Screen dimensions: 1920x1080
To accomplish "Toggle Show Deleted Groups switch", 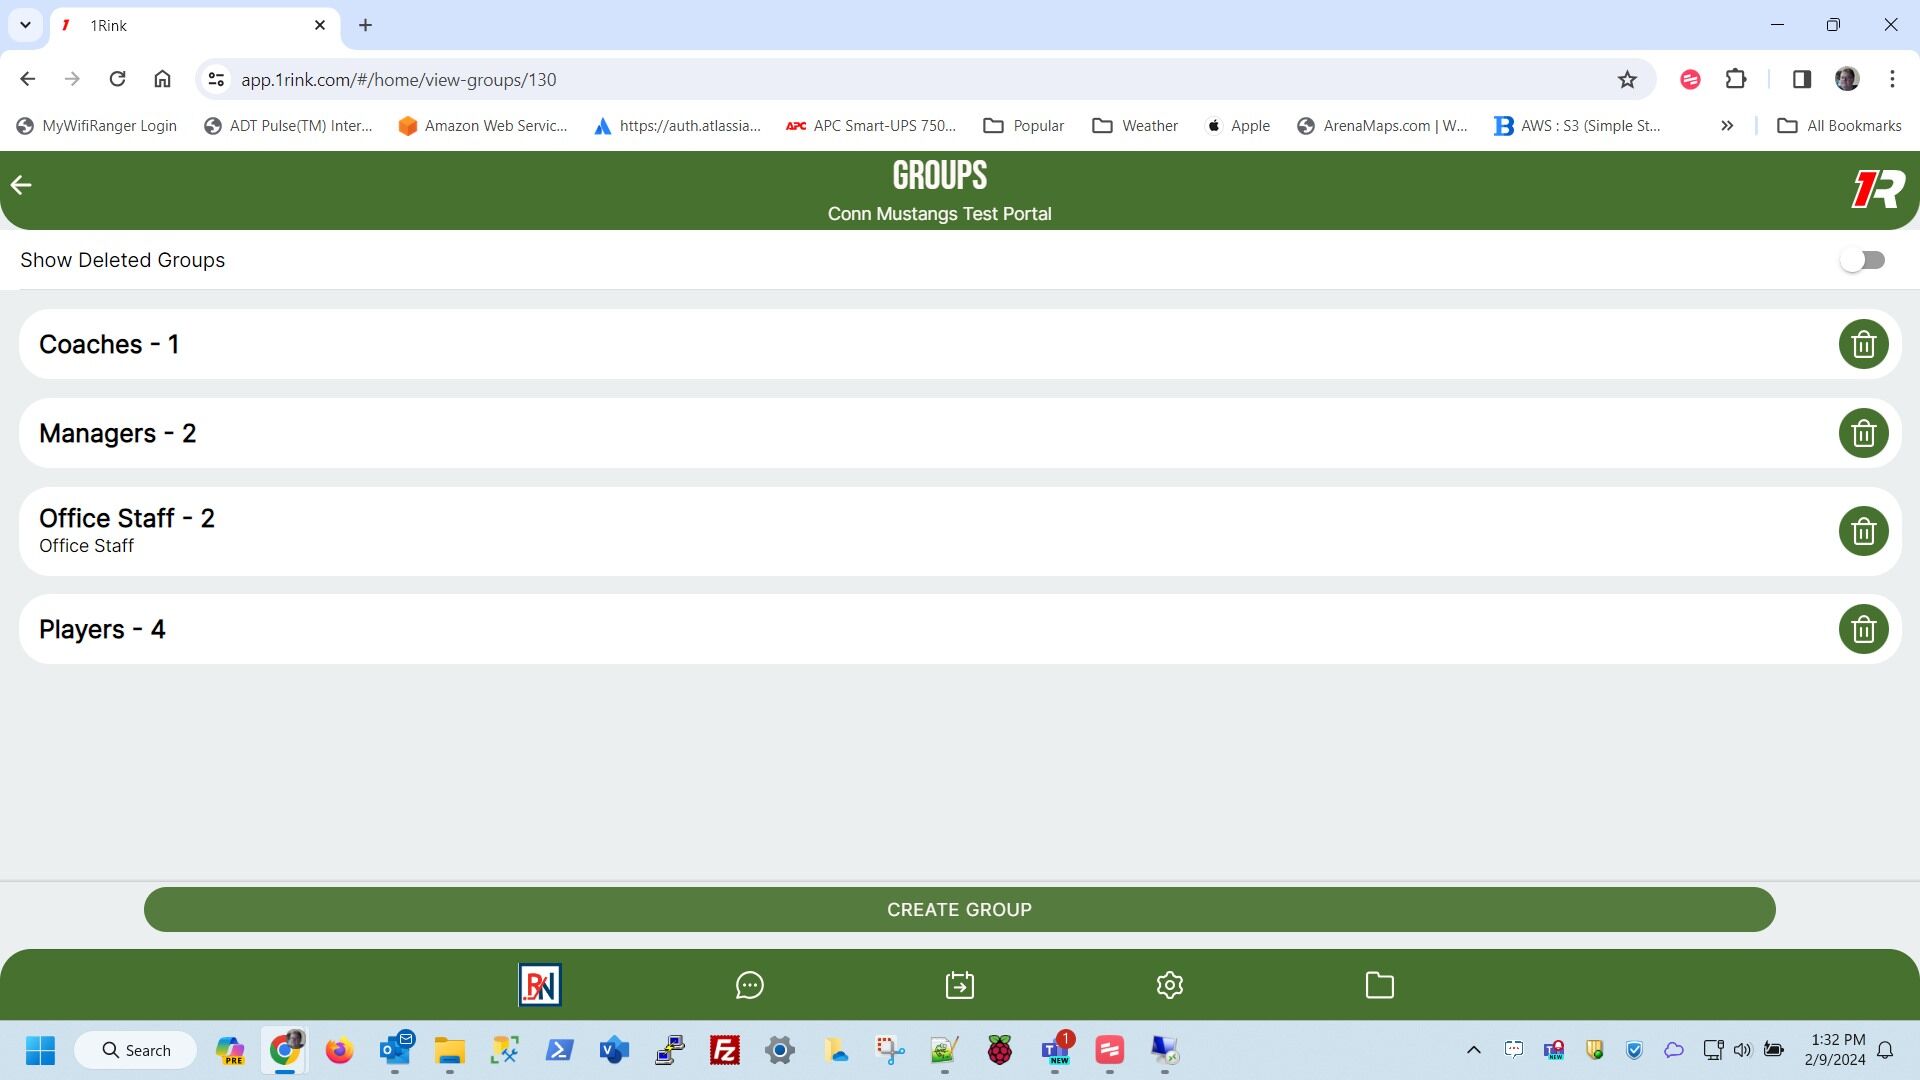I will (1862, 260).
